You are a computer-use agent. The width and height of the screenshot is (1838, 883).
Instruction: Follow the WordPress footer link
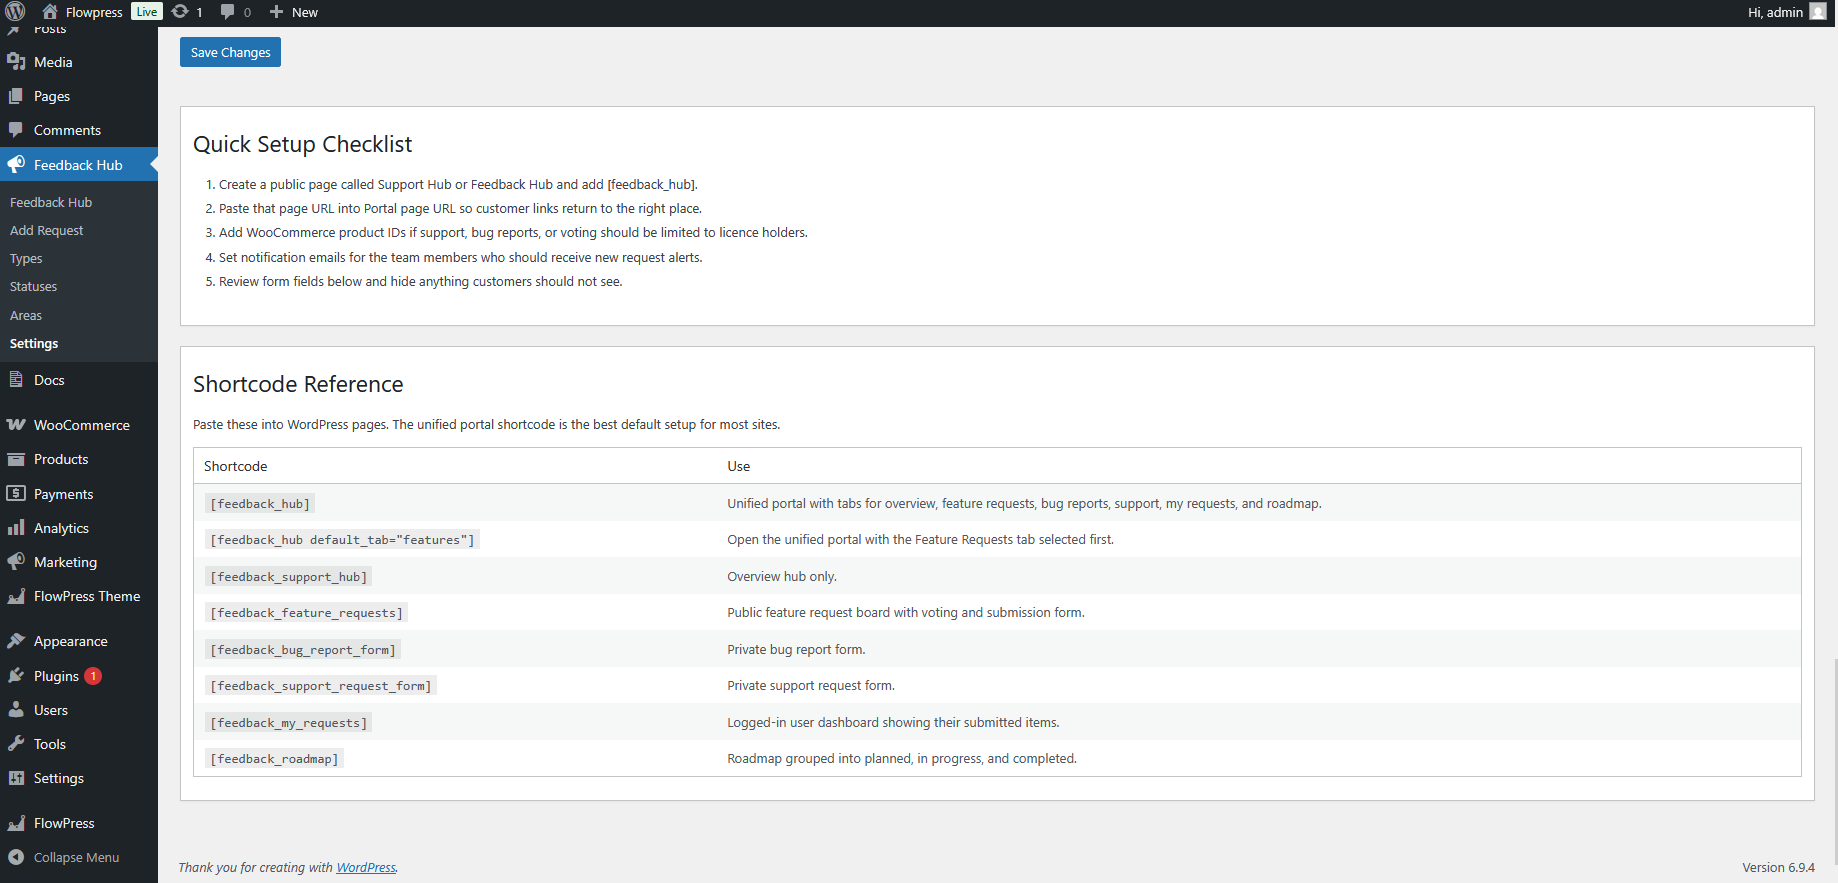(366, 867)
